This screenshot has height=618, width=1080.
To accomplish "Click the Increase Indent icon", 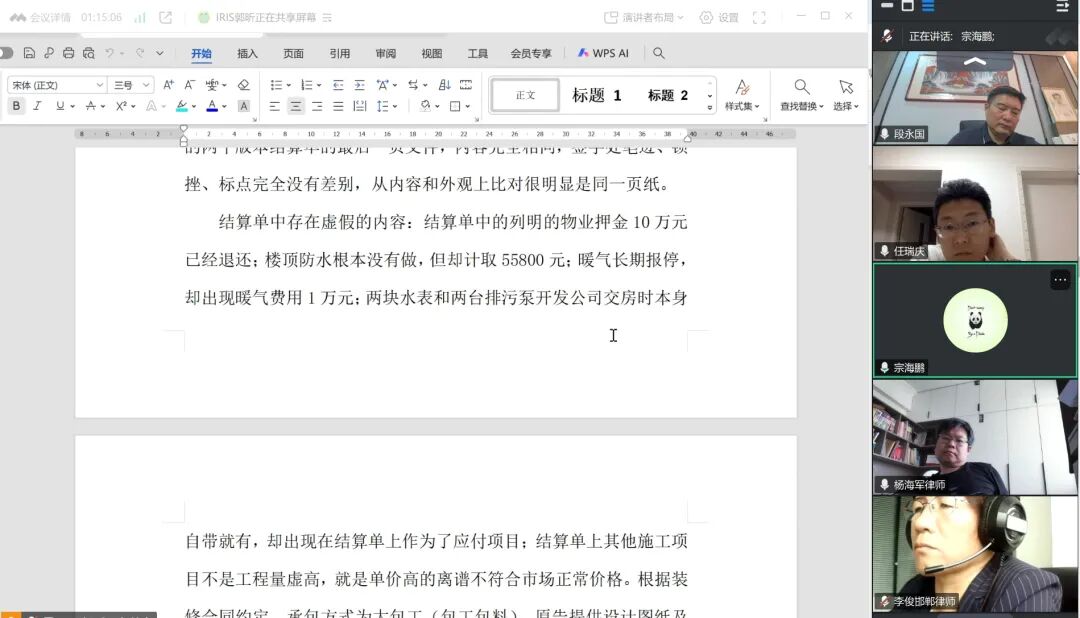I will coord(360,85).
